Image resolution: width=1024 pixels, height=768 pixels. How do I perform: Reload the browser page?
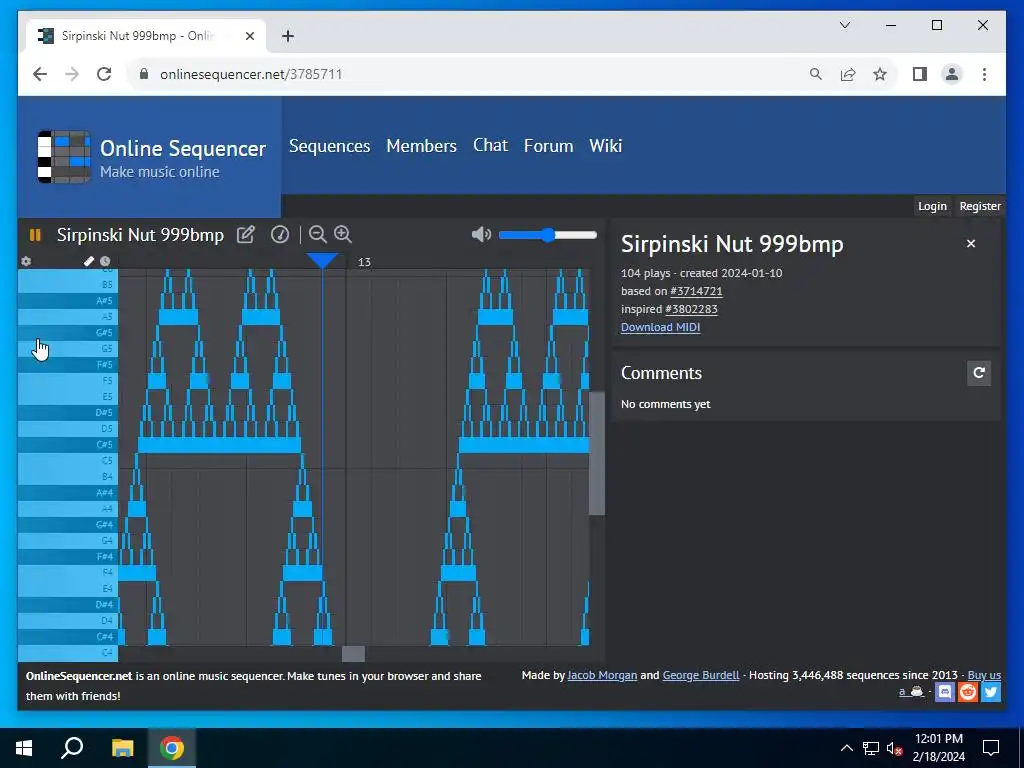[x=104, y=74]
